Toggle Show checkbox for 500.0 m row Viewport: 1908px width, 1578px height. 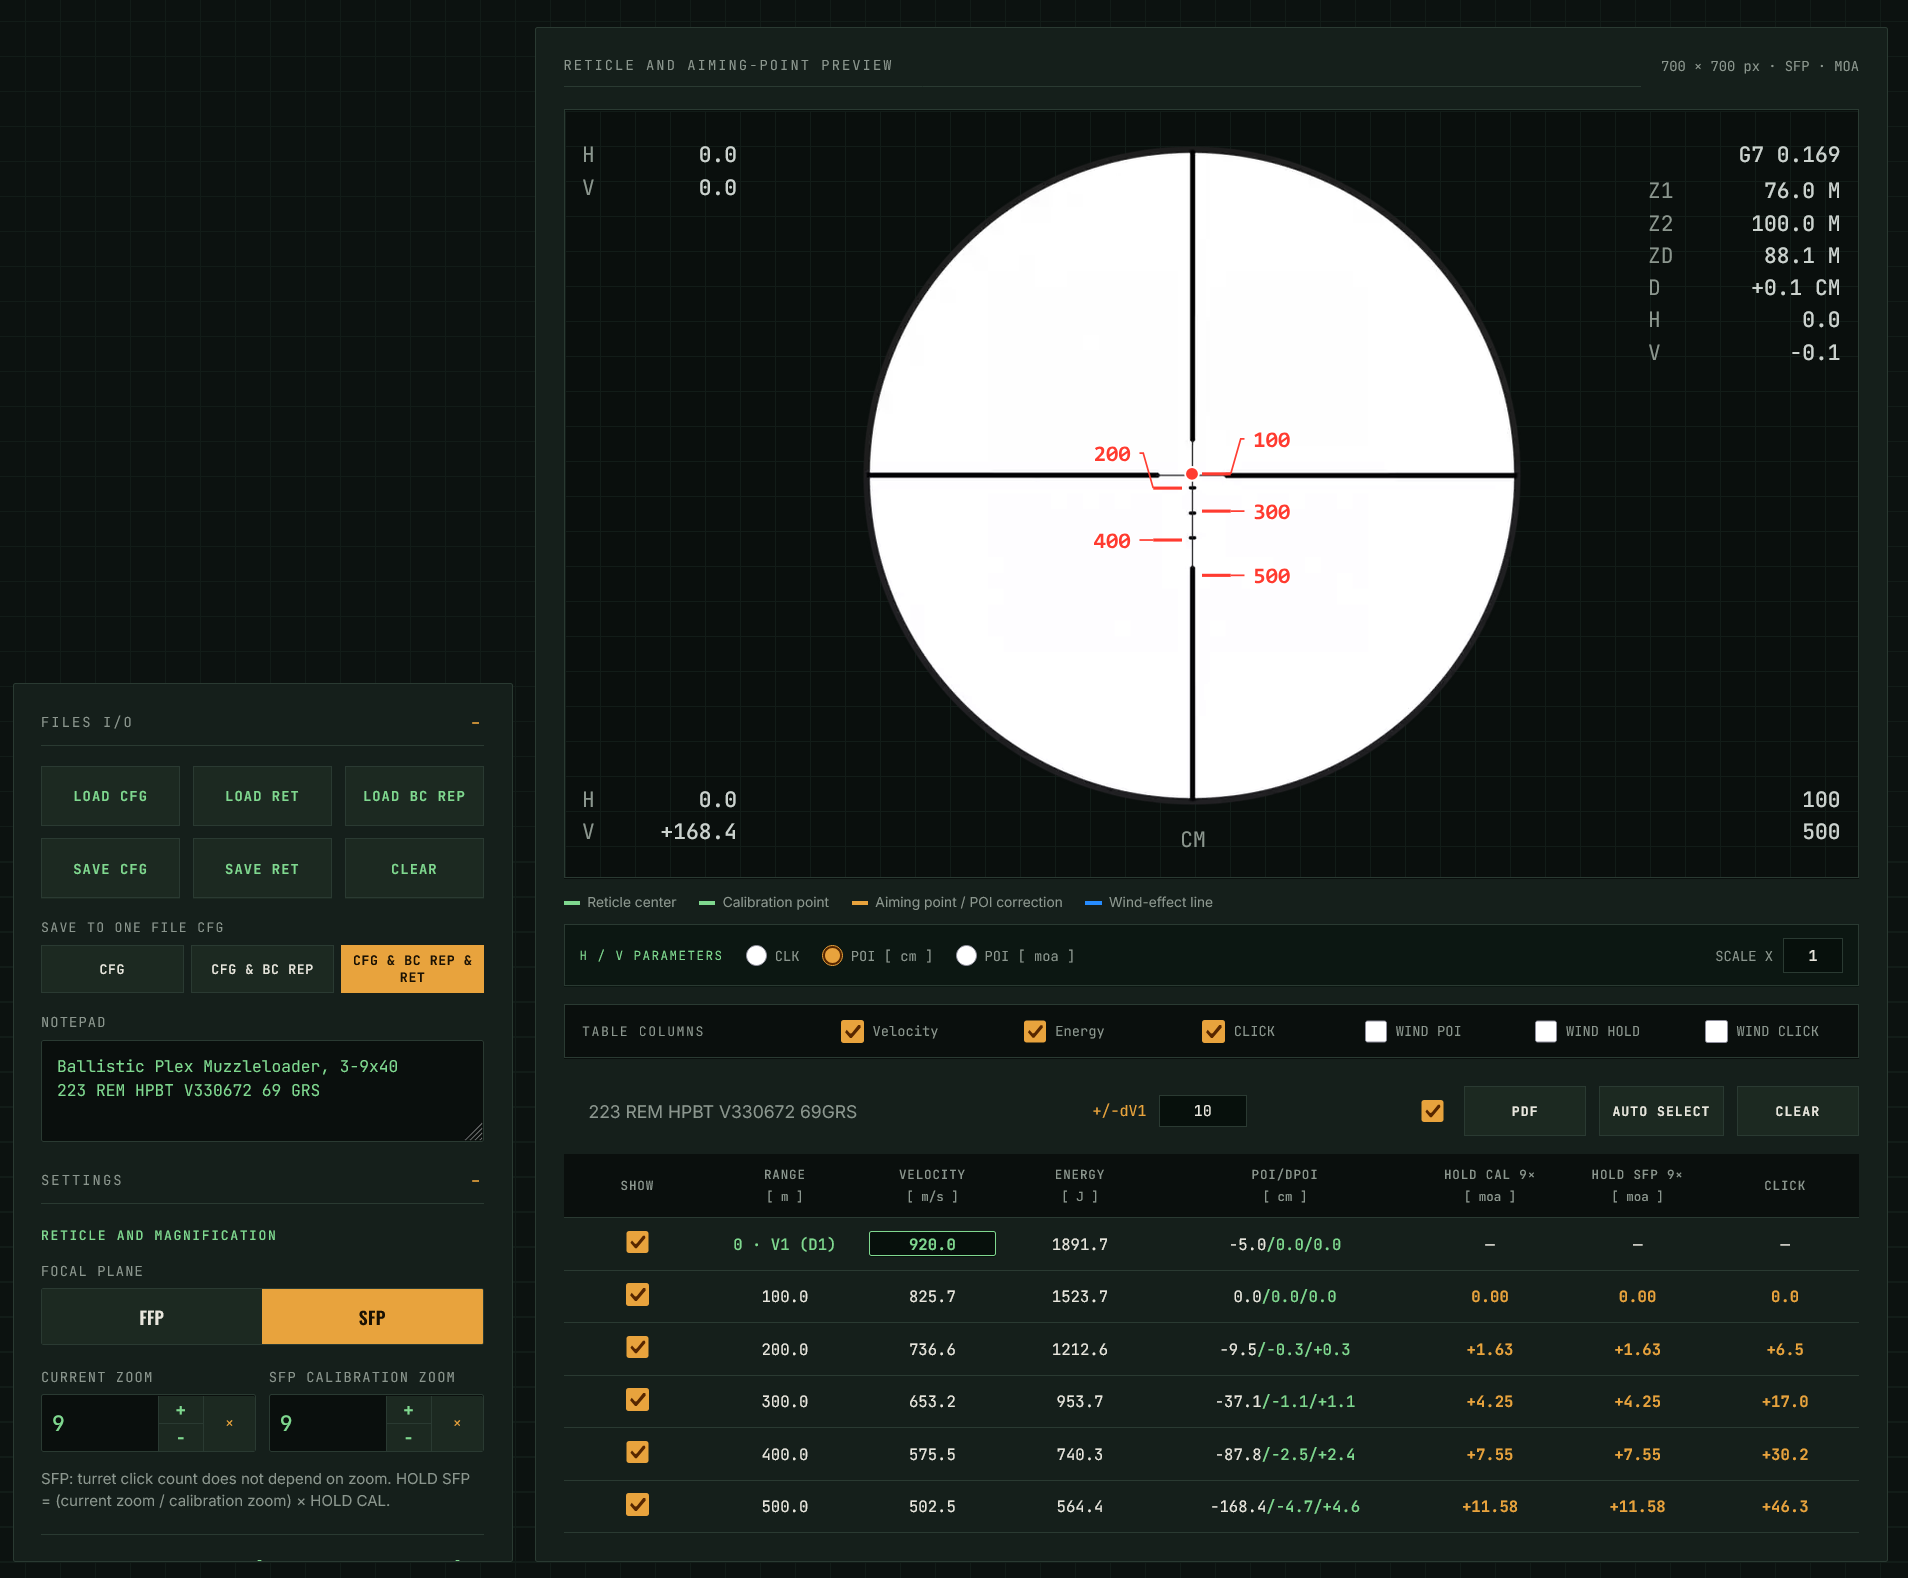click(x=637, y=1505)
